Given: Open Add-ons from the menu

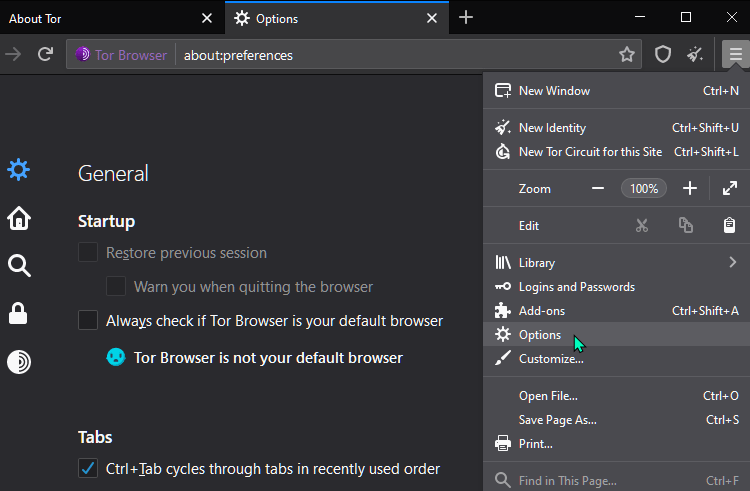Looking at the screenshot, I should (x=617, y=310).
